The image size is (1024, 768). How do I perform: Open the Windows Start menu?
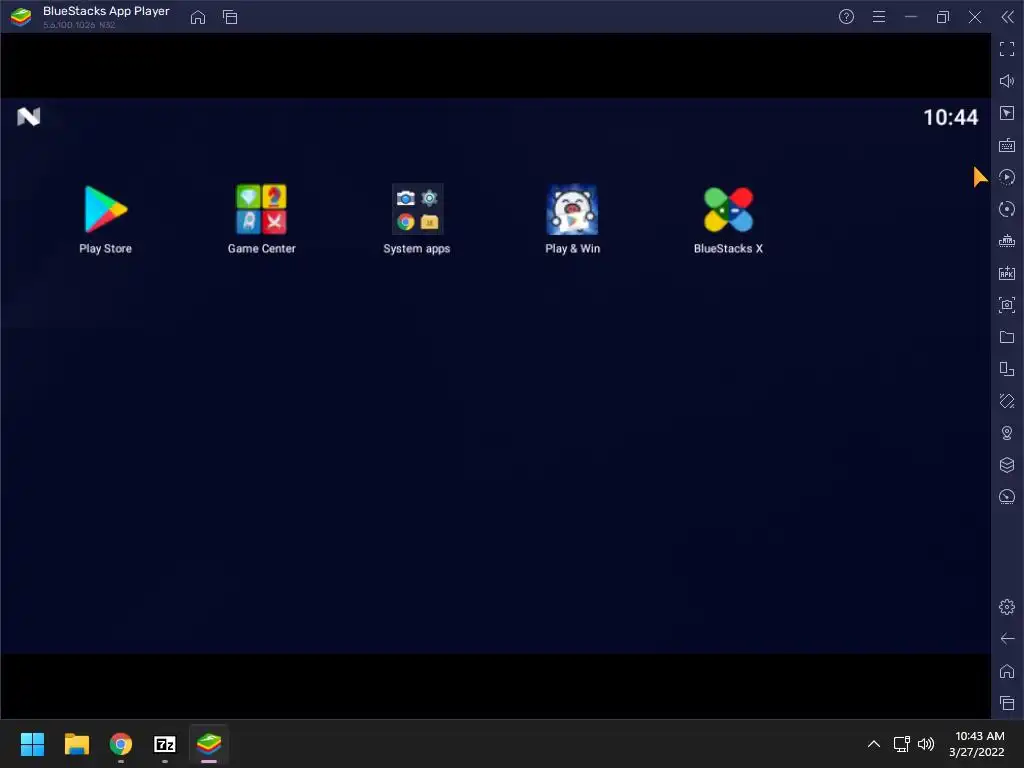click(x=32, y=744)
